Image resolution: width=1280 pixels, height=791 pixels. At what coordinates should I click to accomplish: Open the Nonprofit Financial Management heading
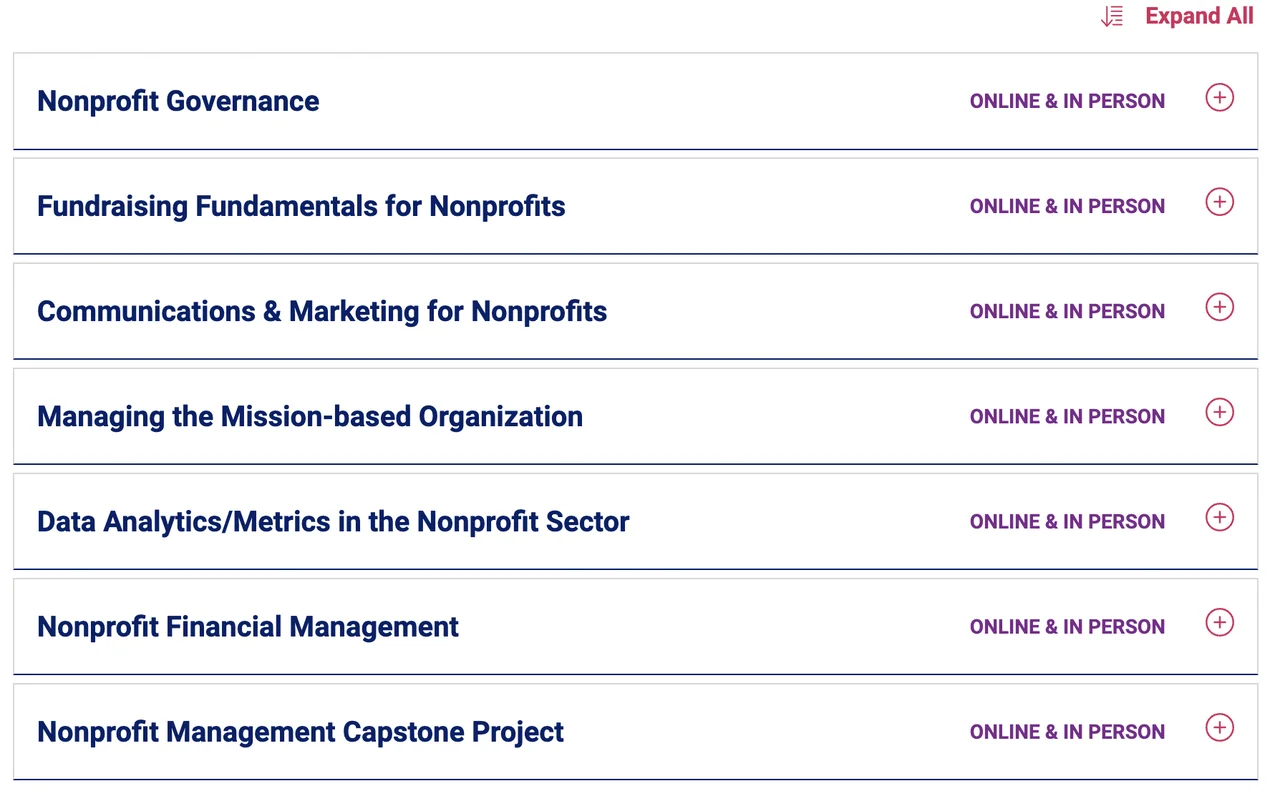[x=248, y=627]
